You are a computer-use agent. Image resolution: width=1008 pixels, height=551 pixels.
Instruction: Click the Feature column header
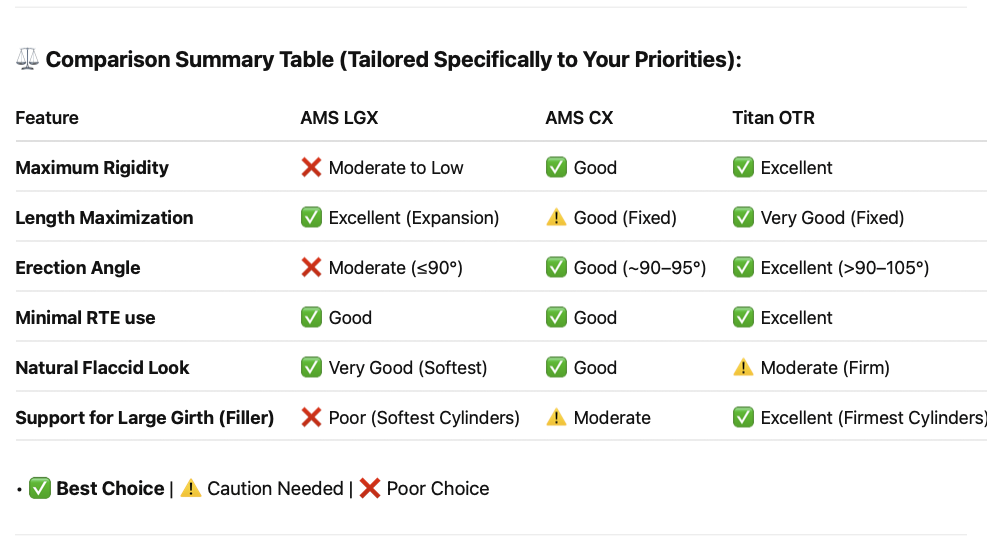47,118
